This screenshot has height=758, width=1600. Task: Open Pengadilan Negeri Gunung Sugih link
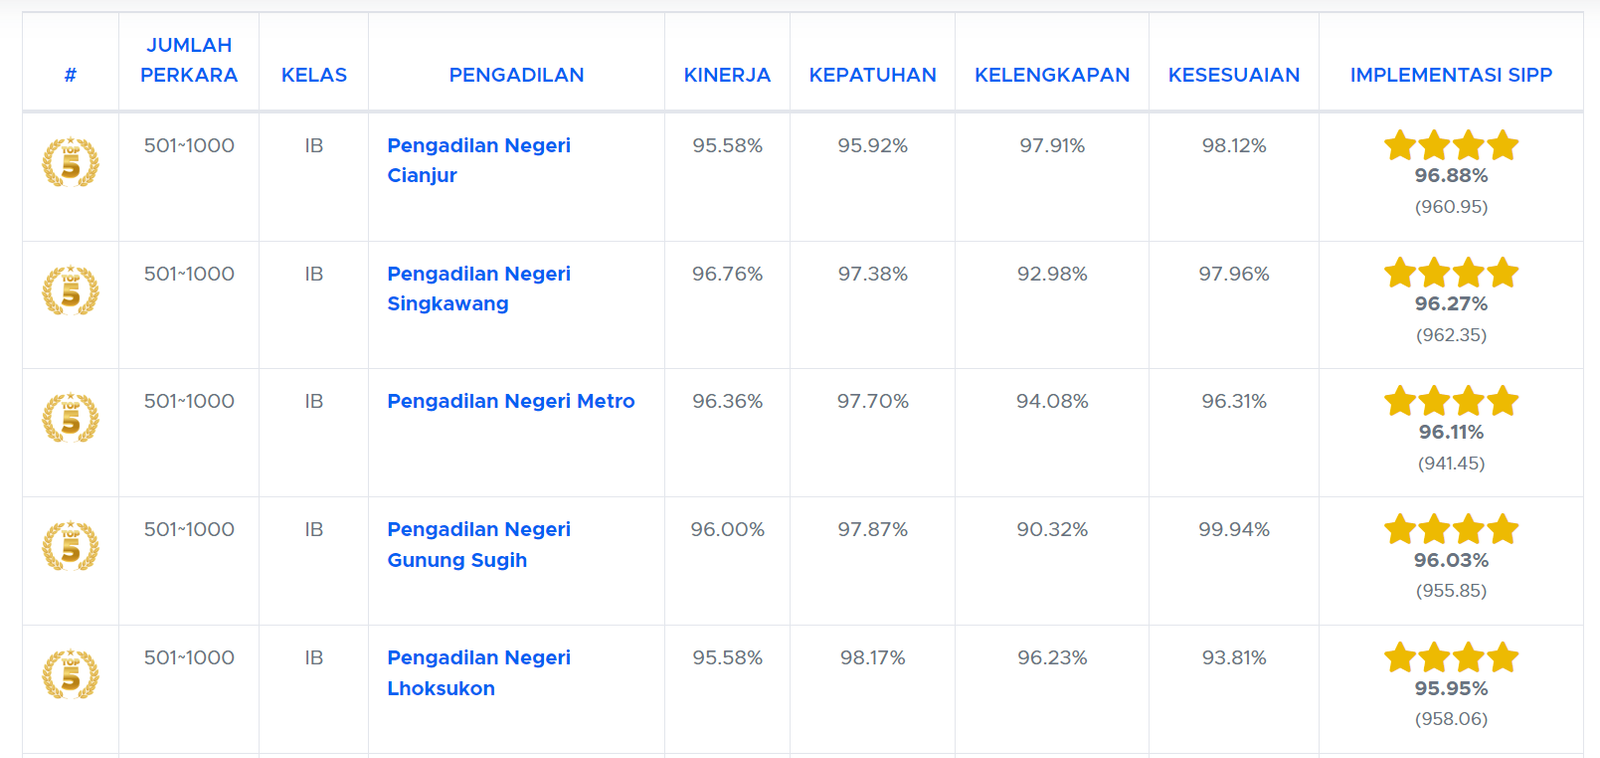[x=478, y=544]
